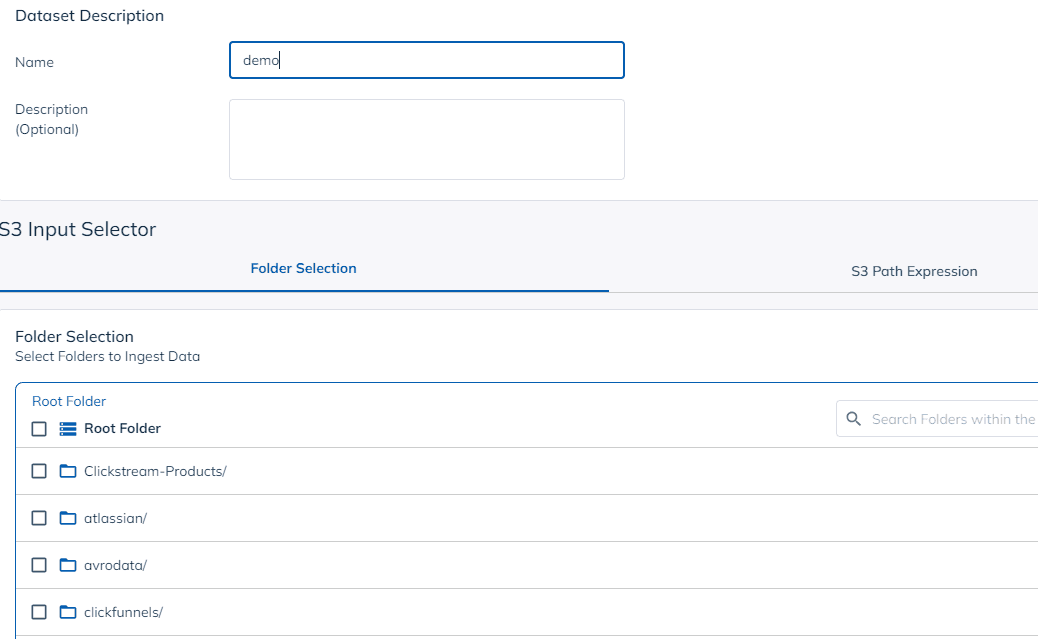The image size is (1038, 639).
Task: Click the folder icon beside Clickstream-Products/
Action: click(67, 470)
